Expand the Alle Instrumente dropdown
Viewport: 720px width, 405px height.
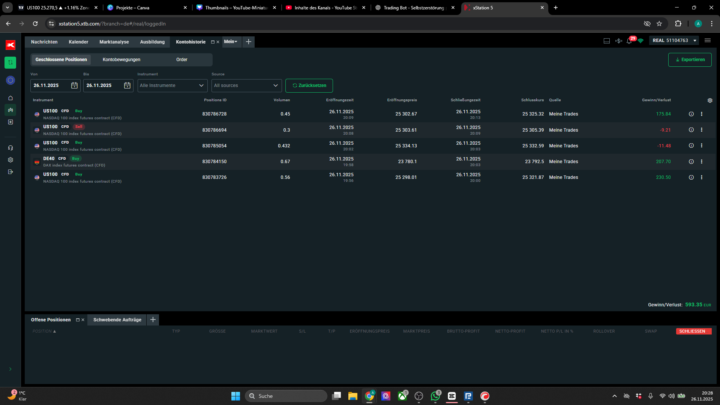172,85
